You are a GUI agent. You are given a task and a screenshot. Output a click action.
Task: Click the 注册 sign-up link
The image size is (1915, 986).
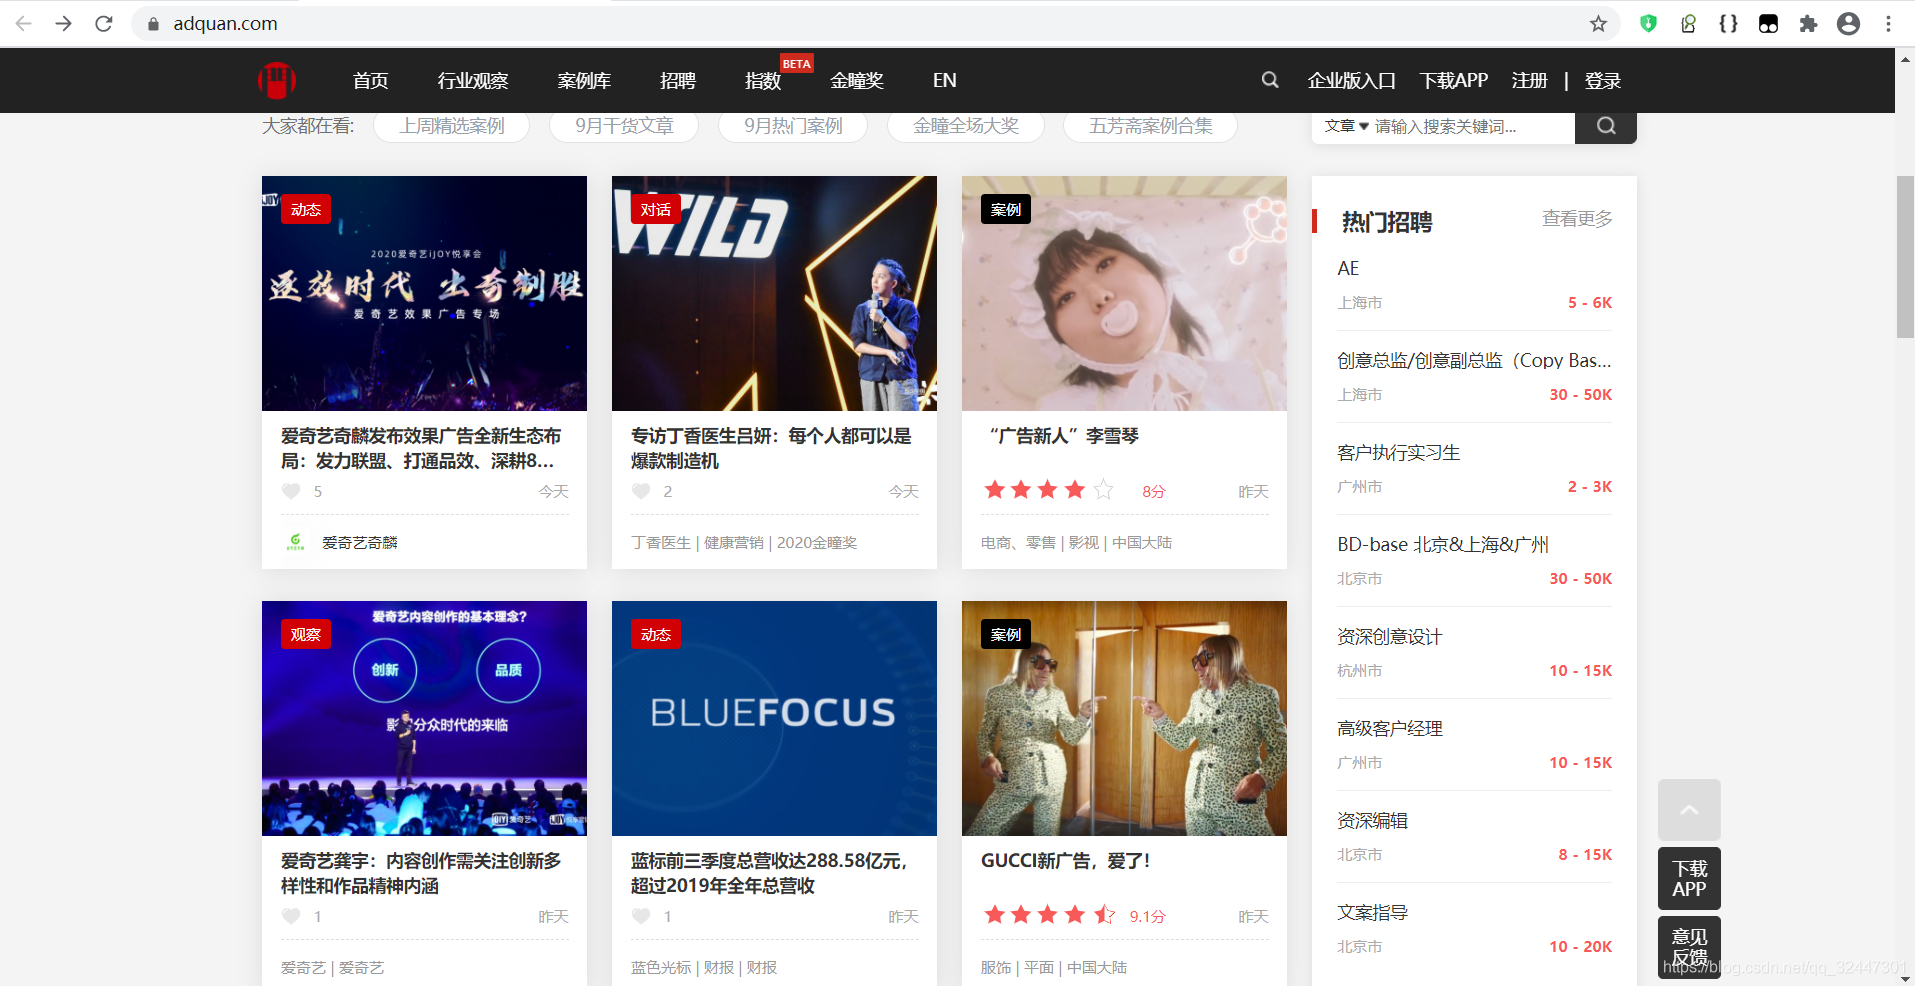pyautogui.click(x=1529, y=80)
